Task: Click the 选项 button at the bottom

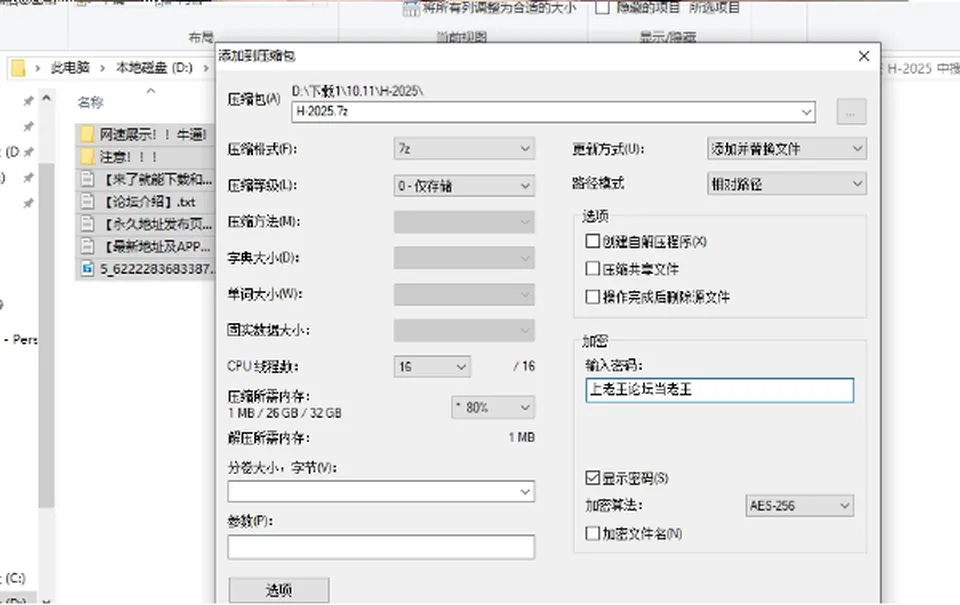Action: click(x=279, y=590)
